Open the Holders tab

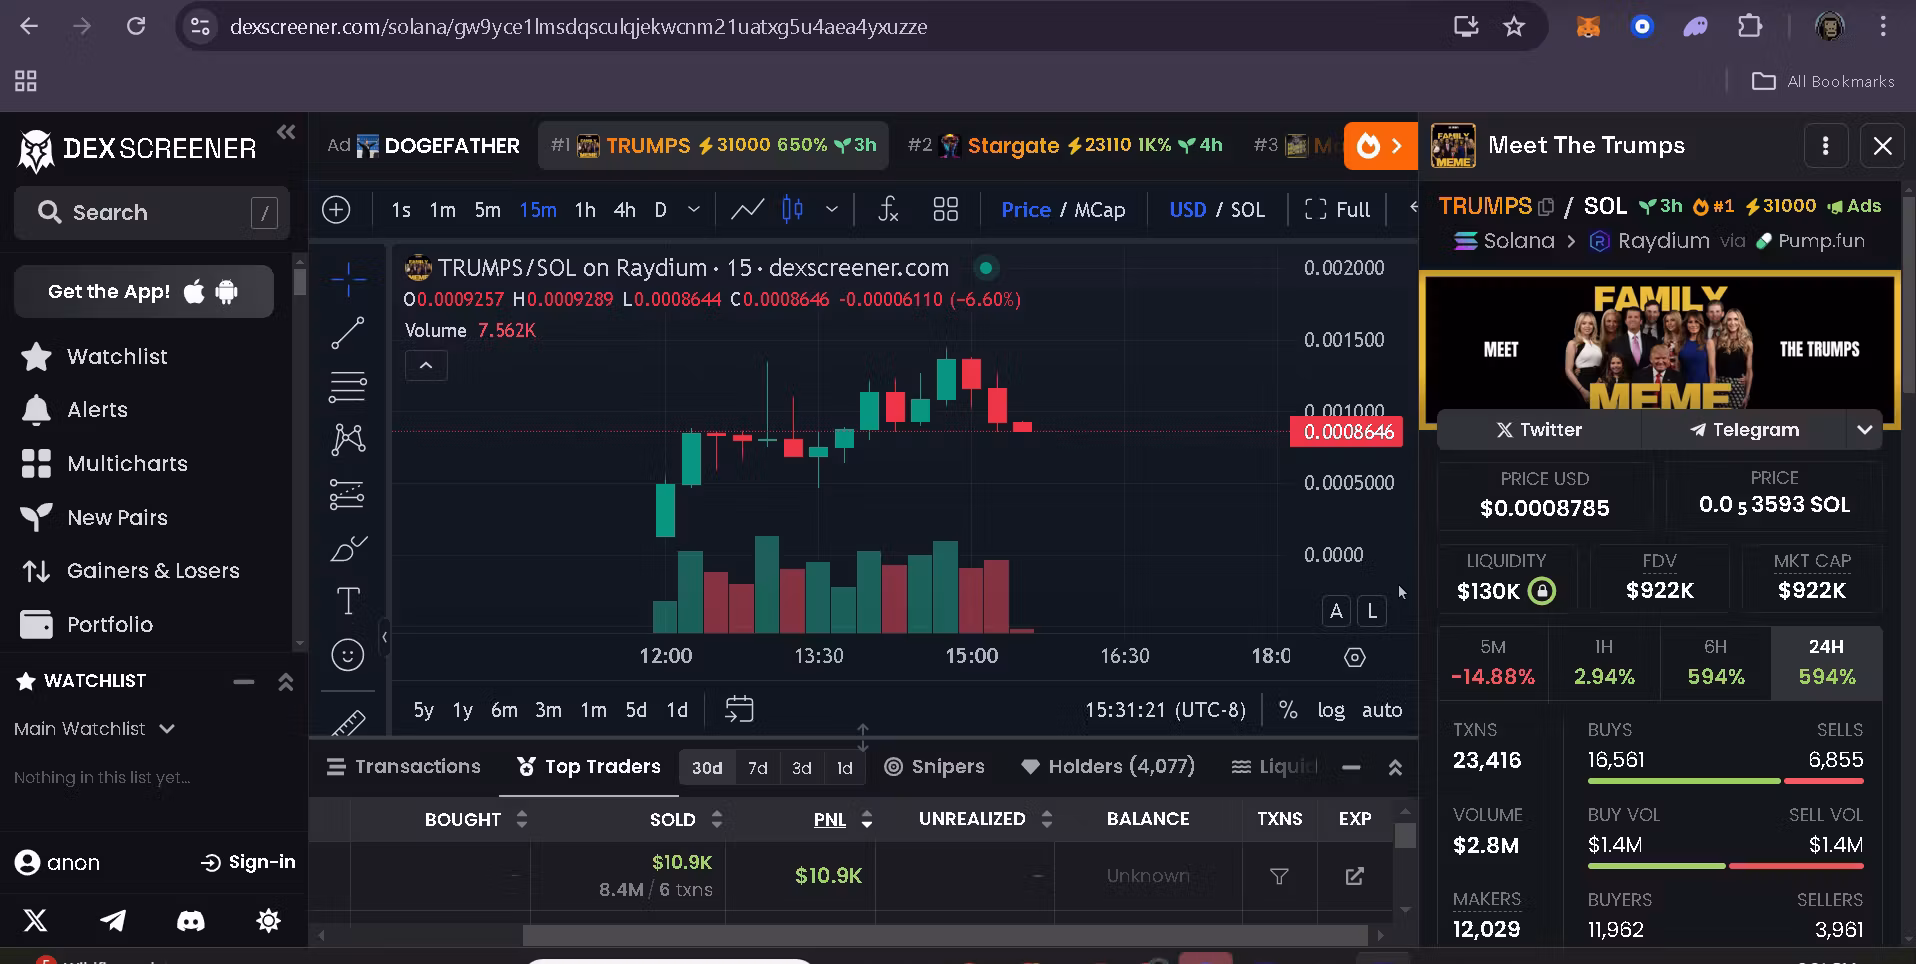(x=1108, y=767)
